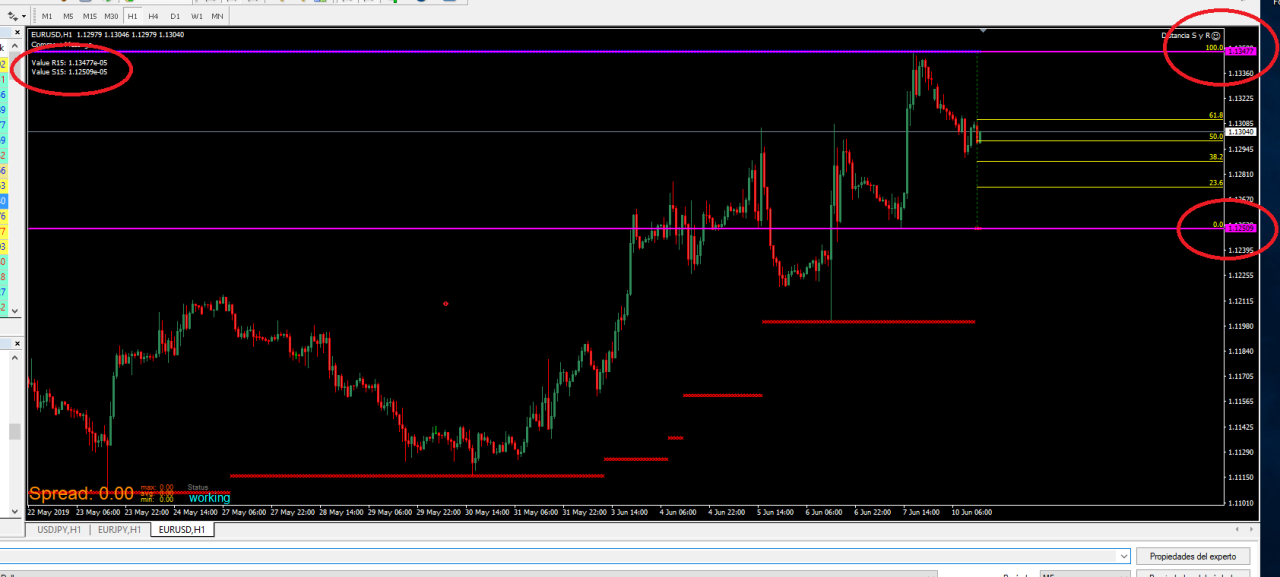Image resolution: width=1280 pixels, height=577 pixels.
Task: Click the Value R15 text label
Action: click(69, 62)
